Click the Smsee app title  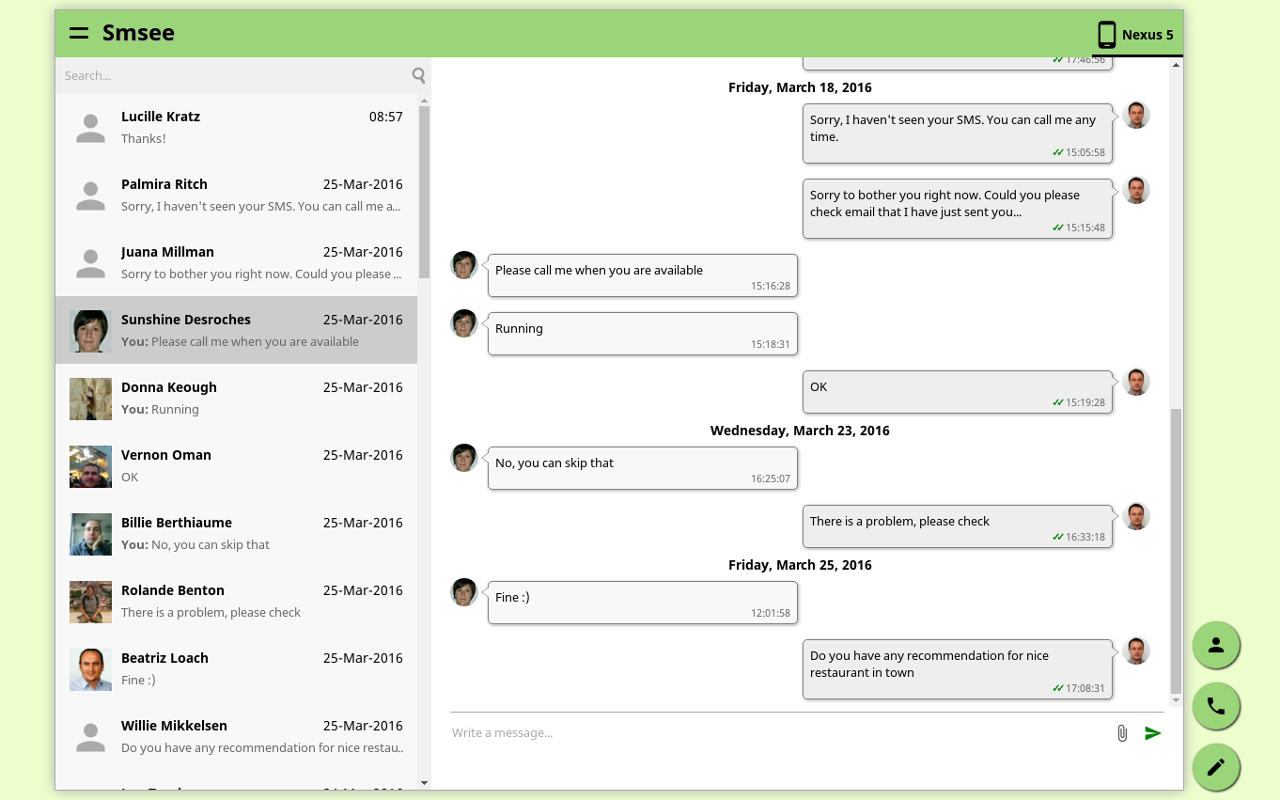pos(138,32)
